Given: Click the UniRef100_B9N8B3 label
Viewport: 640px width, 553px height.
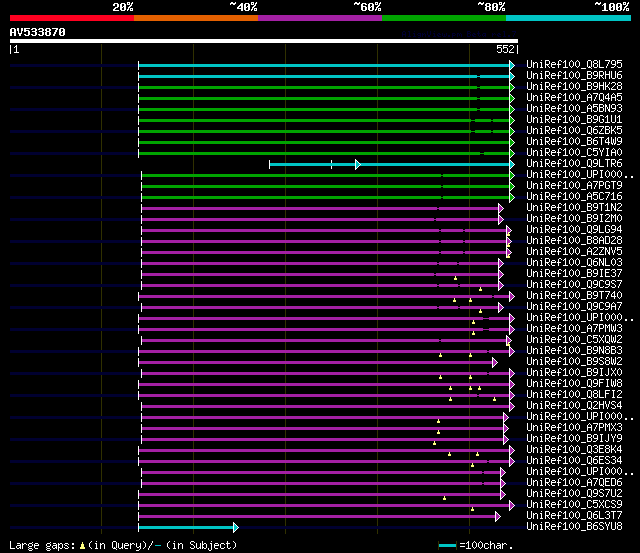Looking at the screenshot, I should point(574,351).
